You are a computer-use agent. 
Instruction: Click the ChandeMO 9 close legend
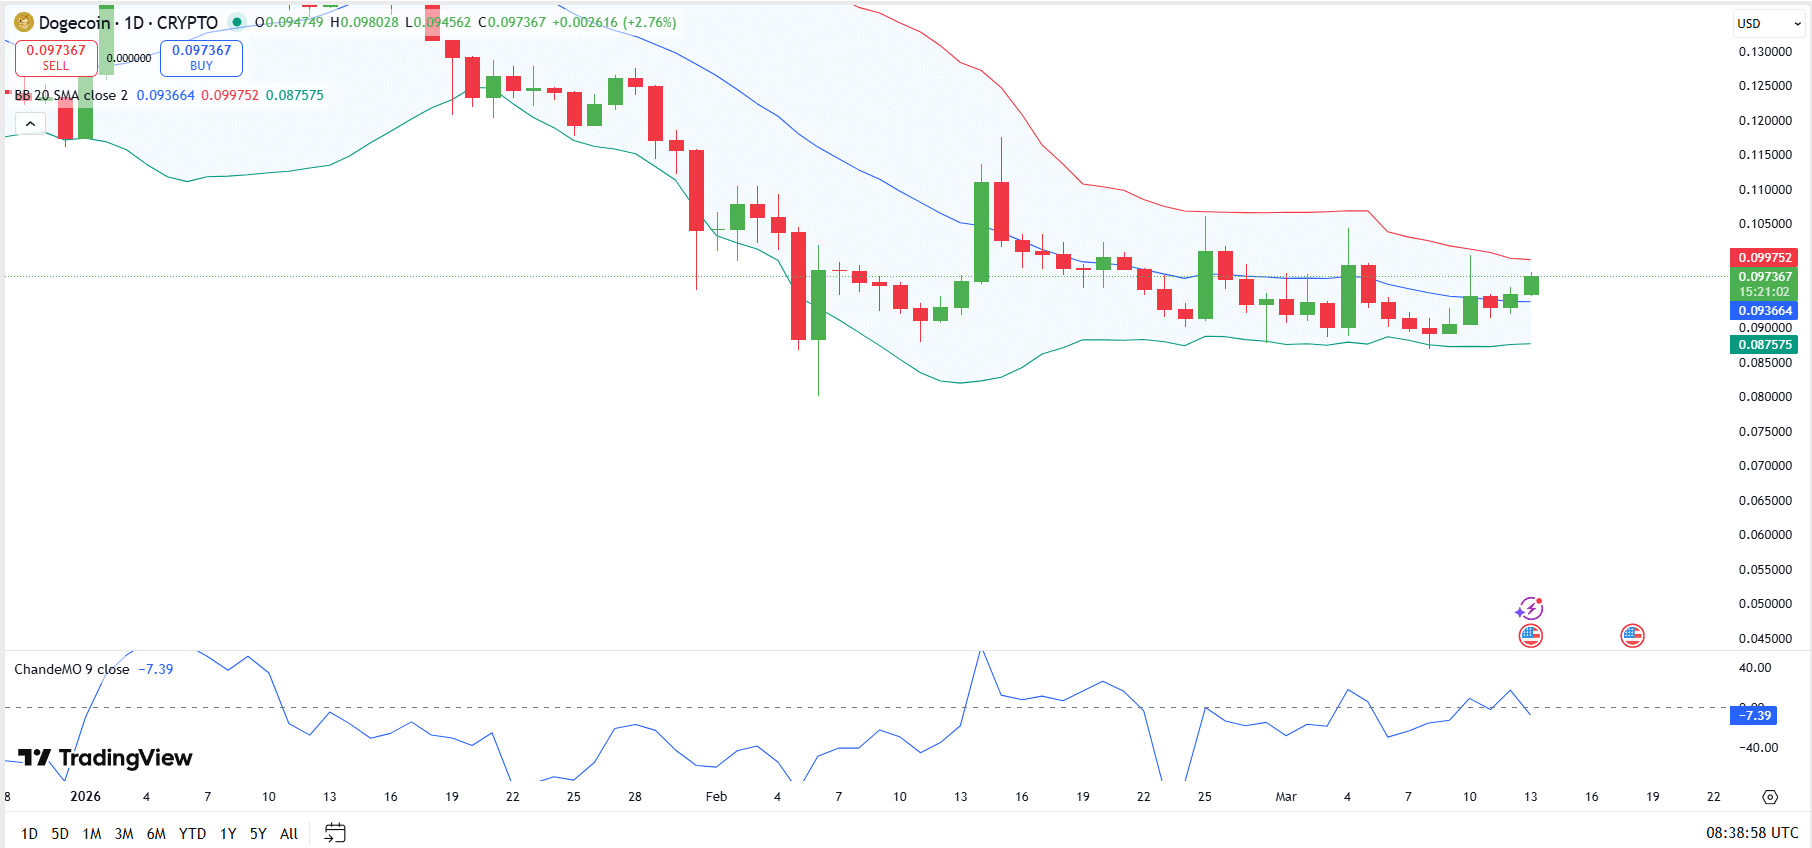(x=72, y=669)
